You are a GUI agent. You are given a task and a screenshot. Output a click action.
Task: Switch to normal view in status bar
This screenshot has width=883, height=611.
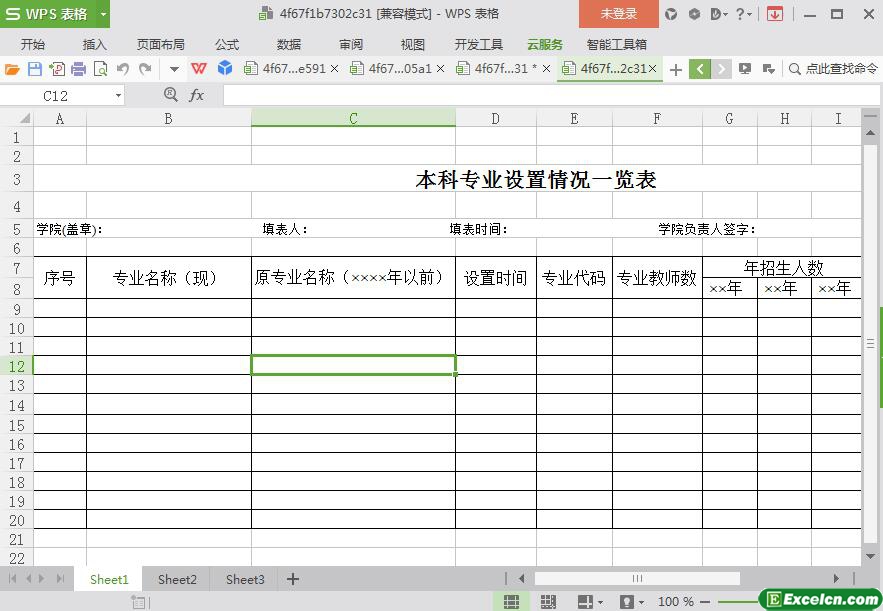(x=511, y=601)
